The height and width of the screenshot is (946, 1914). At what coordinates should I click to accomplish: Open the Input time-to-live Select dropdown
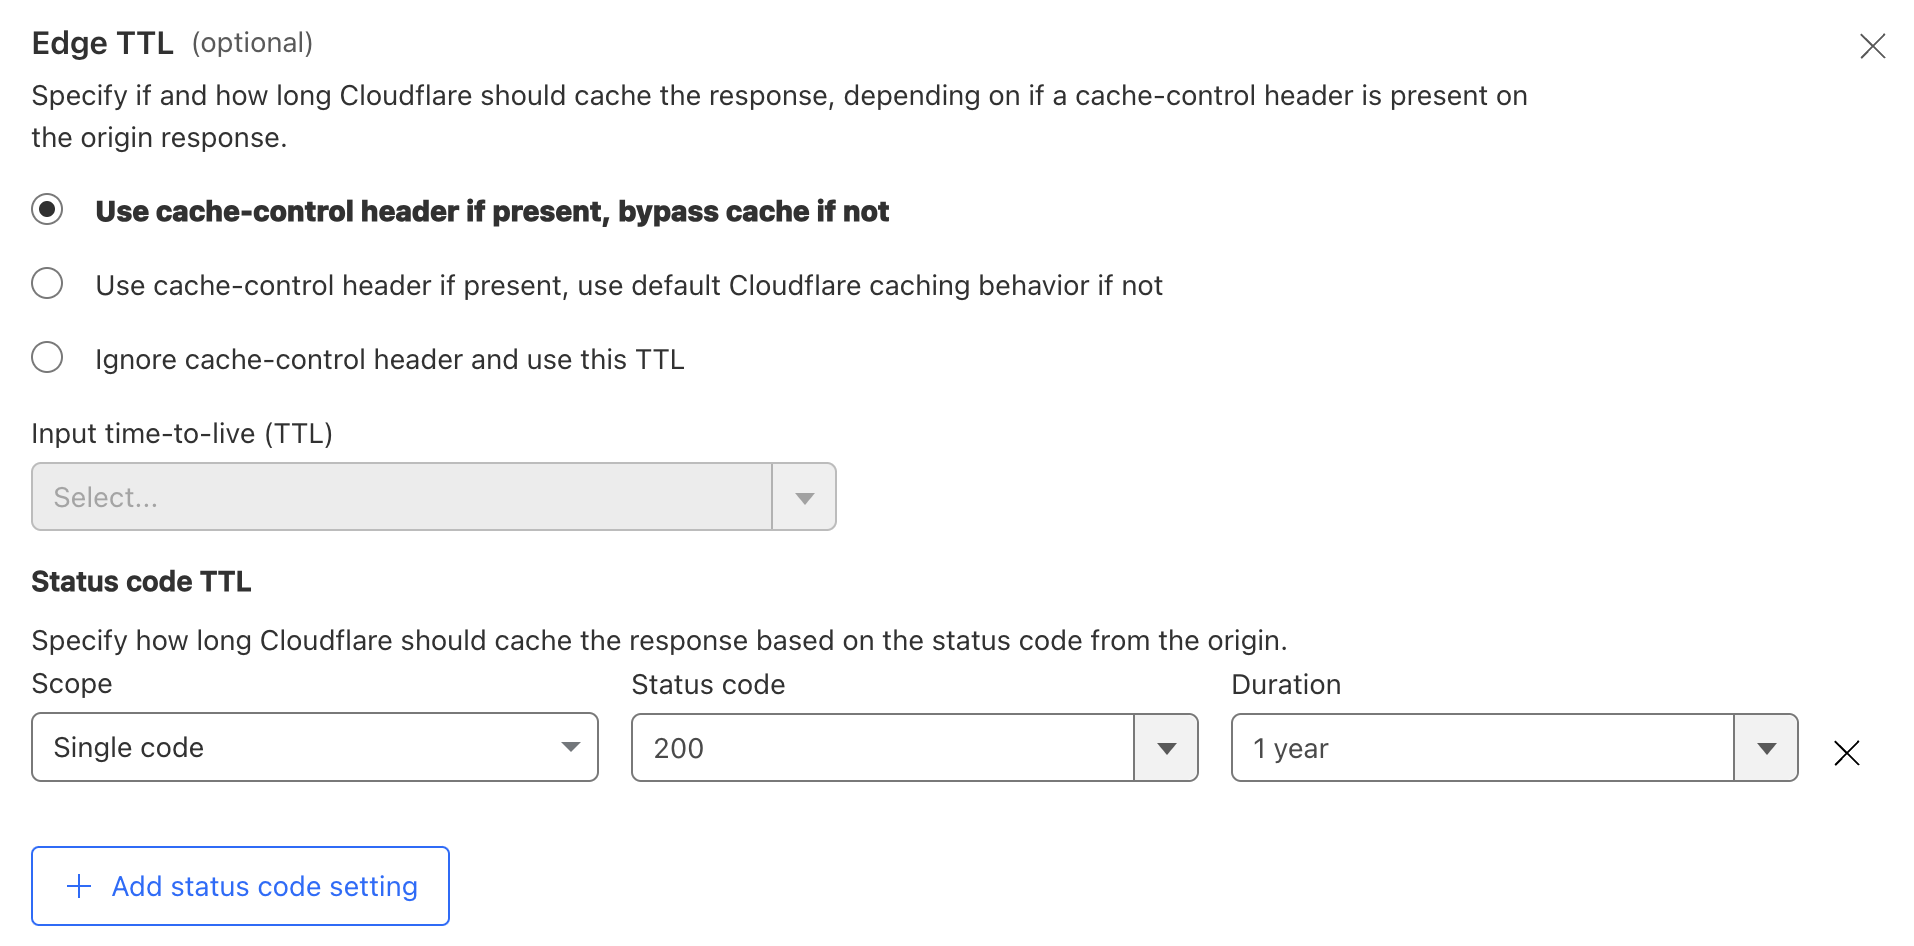[x=432, y=497]
